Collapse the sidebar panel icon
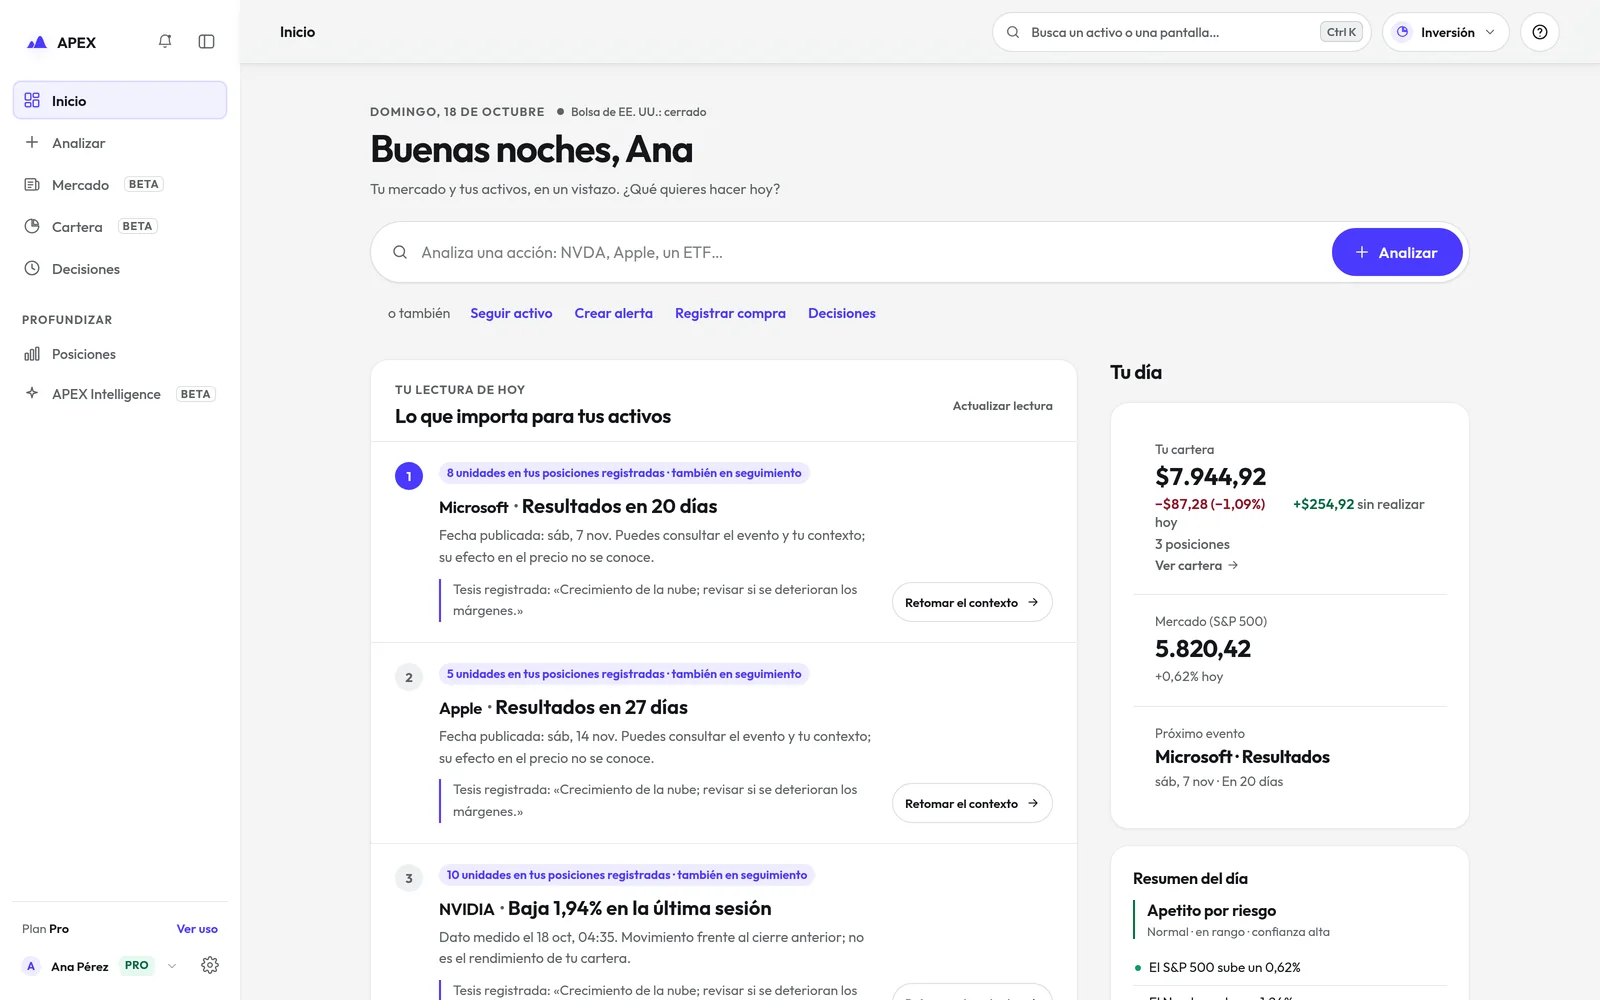The height and width of the screenshot is (1000, 1600). tap(207, 41)
